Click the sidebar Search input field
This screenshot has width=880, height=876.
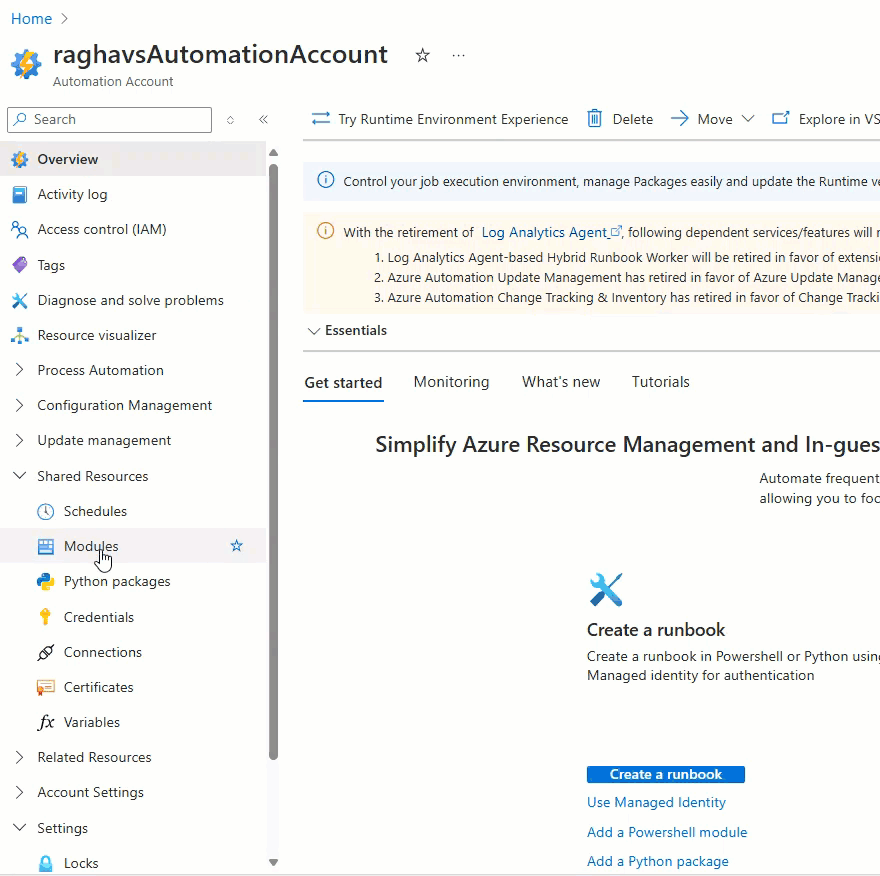click(x=109, y=120)
